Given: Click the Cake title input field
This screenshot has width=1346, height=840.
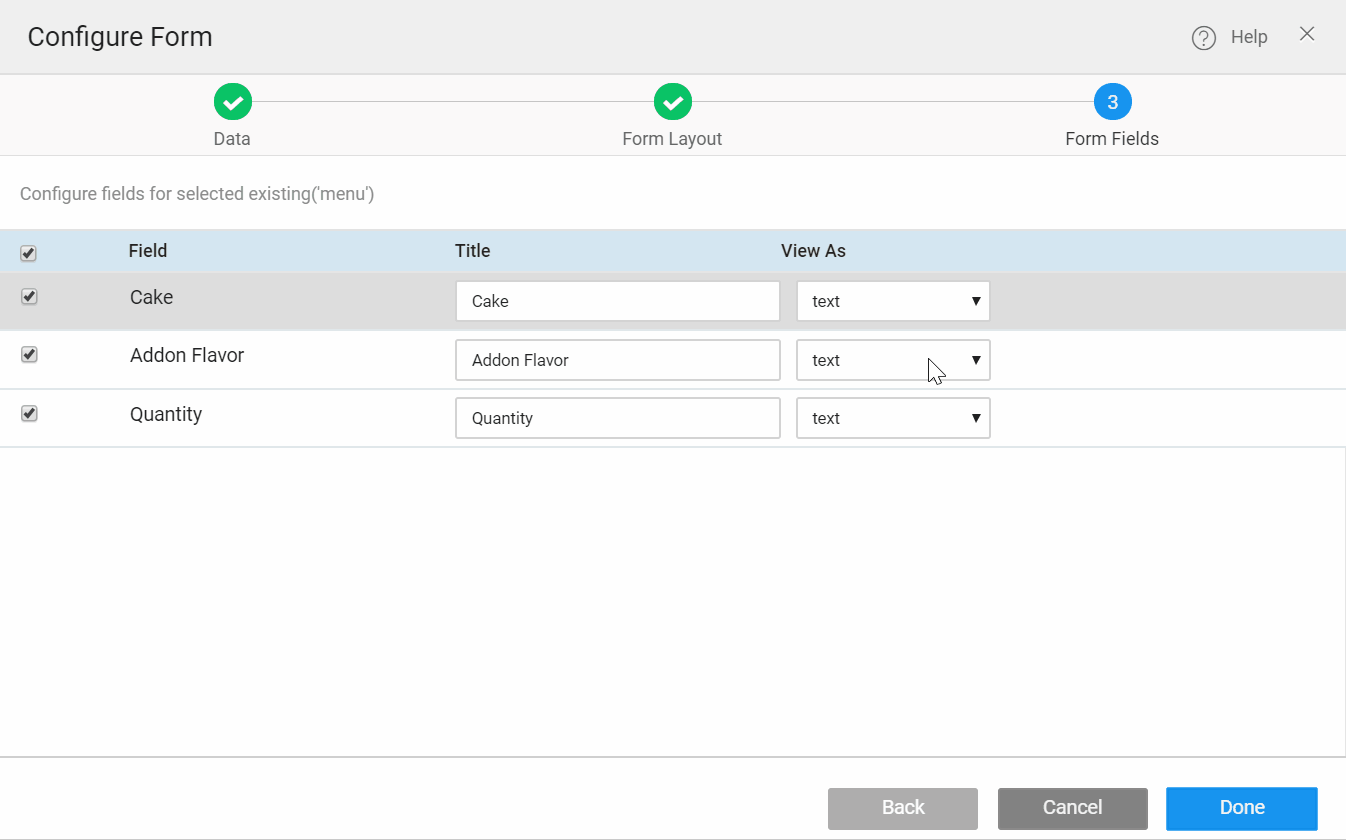Looking at the screenshot, I should point(617,301).
